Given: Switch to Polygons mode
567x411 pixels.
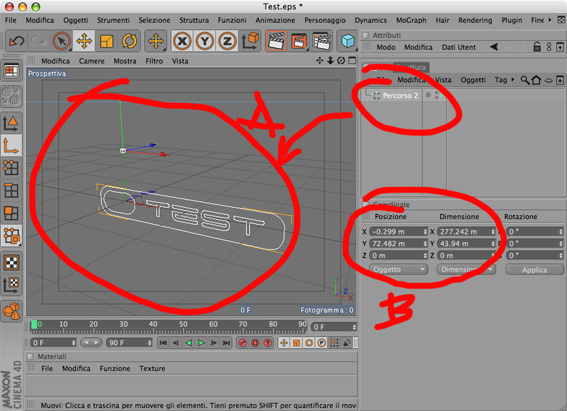Looking at the screenshot, I should [x=11, y=213].
